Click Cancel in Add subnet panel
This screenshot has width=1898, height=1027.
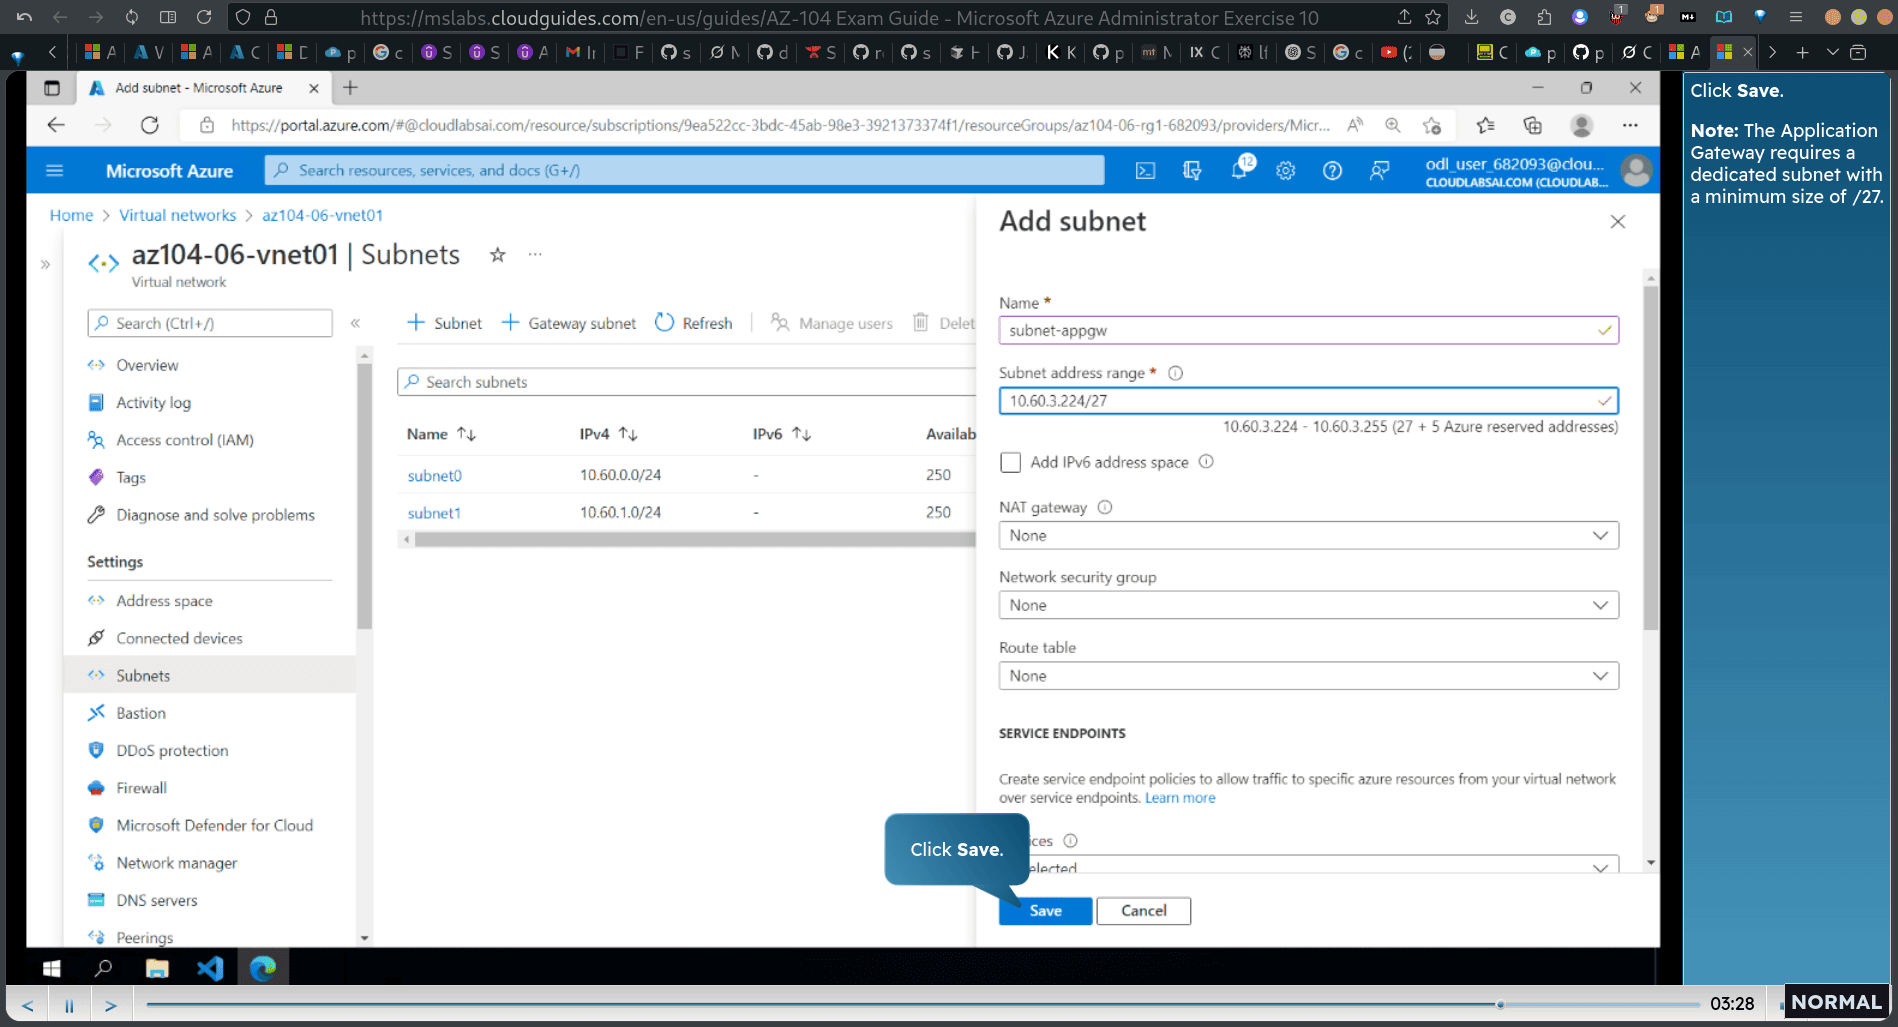coord(1143,910)
